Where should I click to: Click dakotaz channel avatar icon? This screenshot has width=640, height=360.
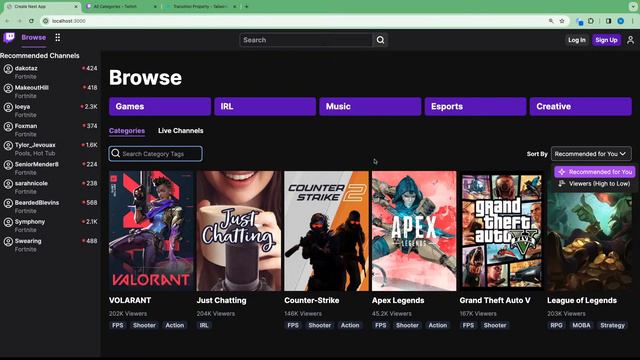8,69
